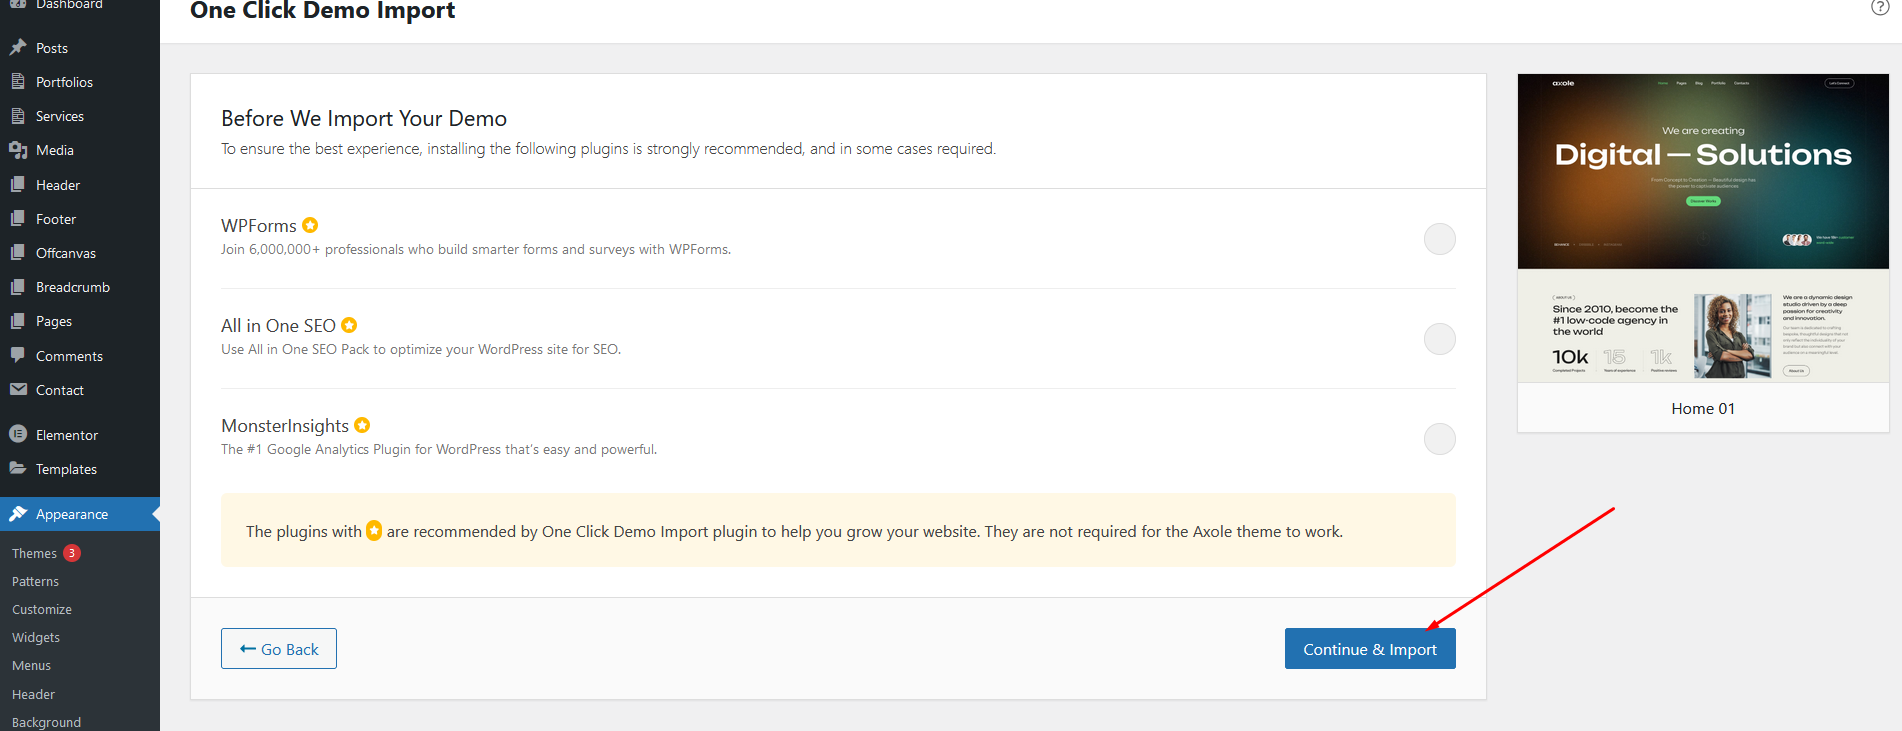Image resolution: width=1902 pixels, height=731 pixels.
Task: Click the Go Back button
Action: point(279,649)
